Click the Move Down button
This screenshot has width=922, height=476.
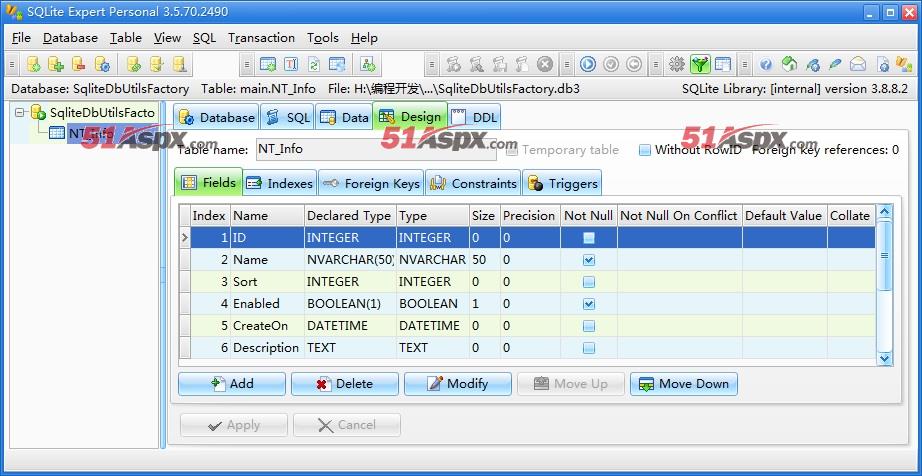(684, 384)
